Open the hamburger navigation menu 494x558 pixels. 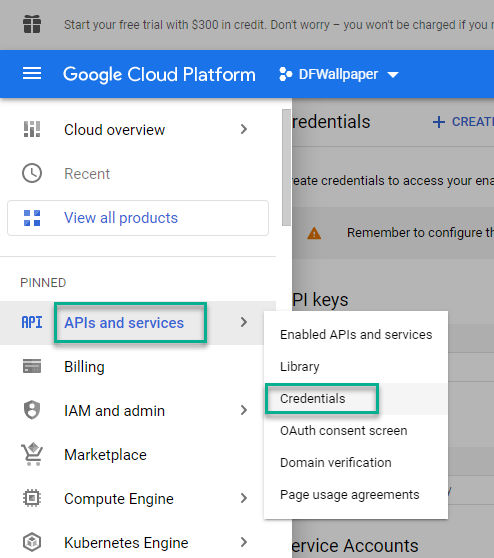click(32, 74)
